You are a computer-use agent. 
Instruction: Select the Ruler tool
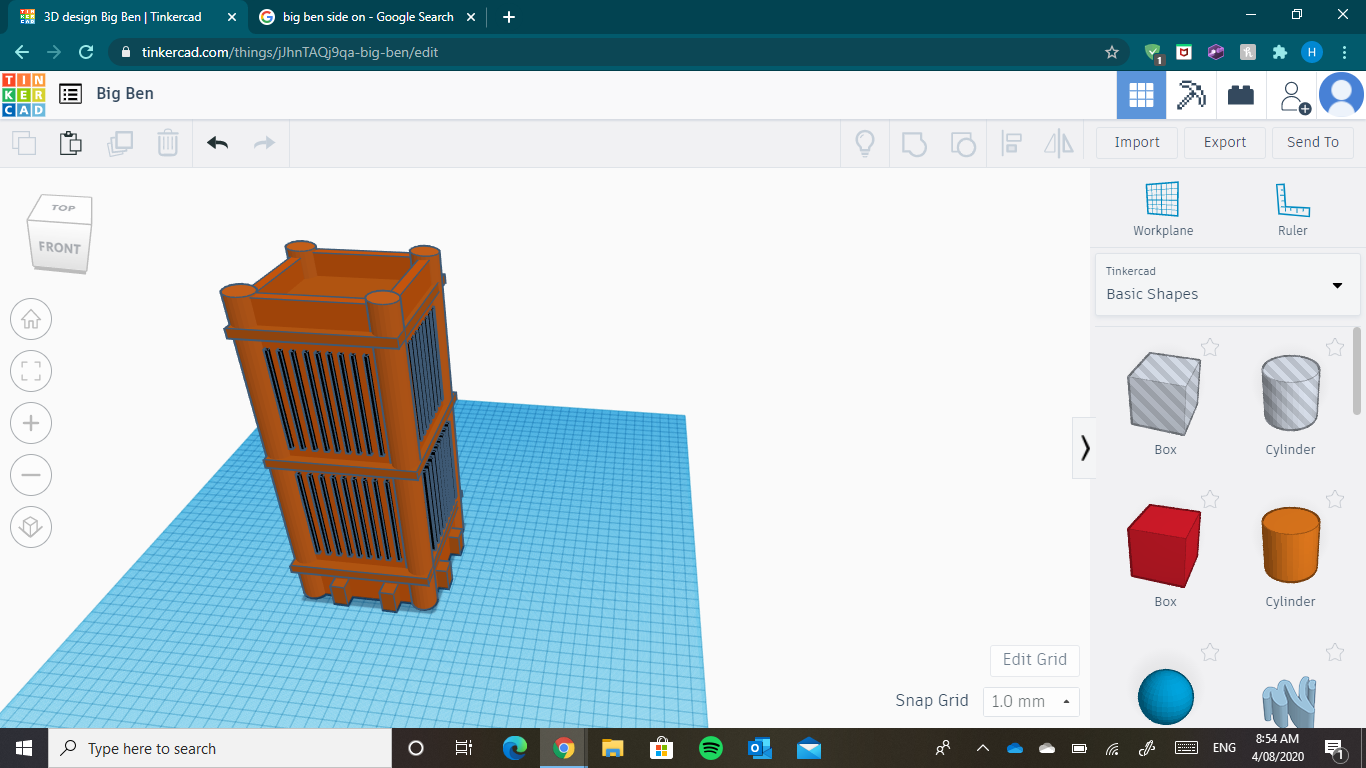pyautogui.click(x=1292, y=208)
